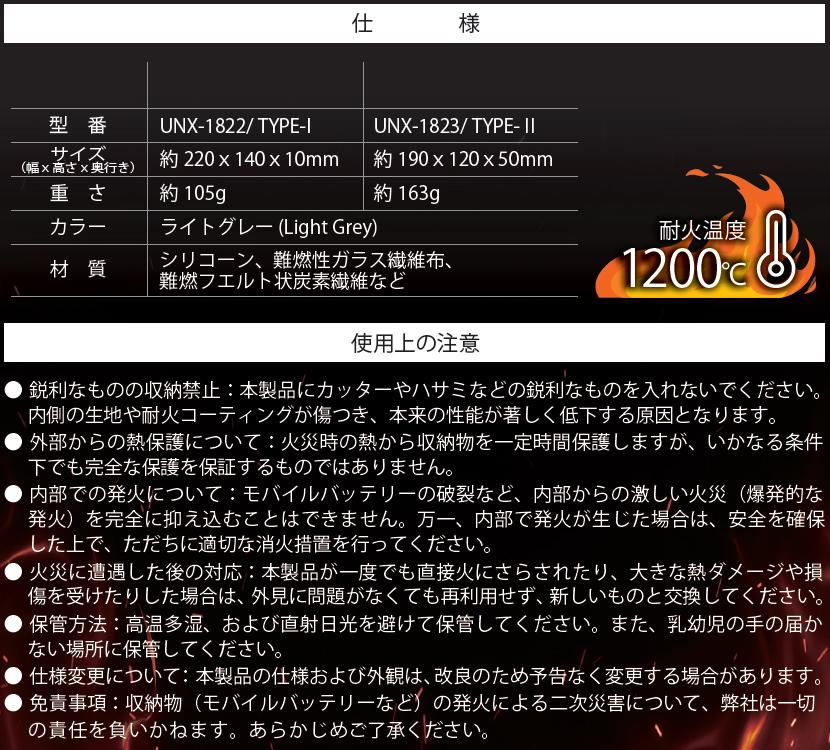Select the 重さ row label
The image size is (830, 750).
pos(78,193)
